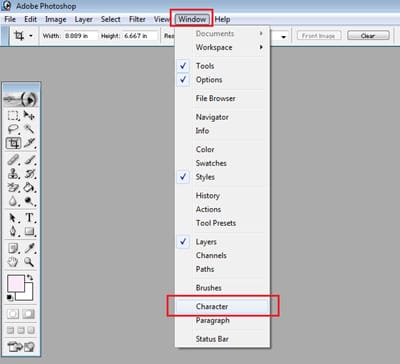Select the Eraser tool
400x364 pixels.
[13, 187]
